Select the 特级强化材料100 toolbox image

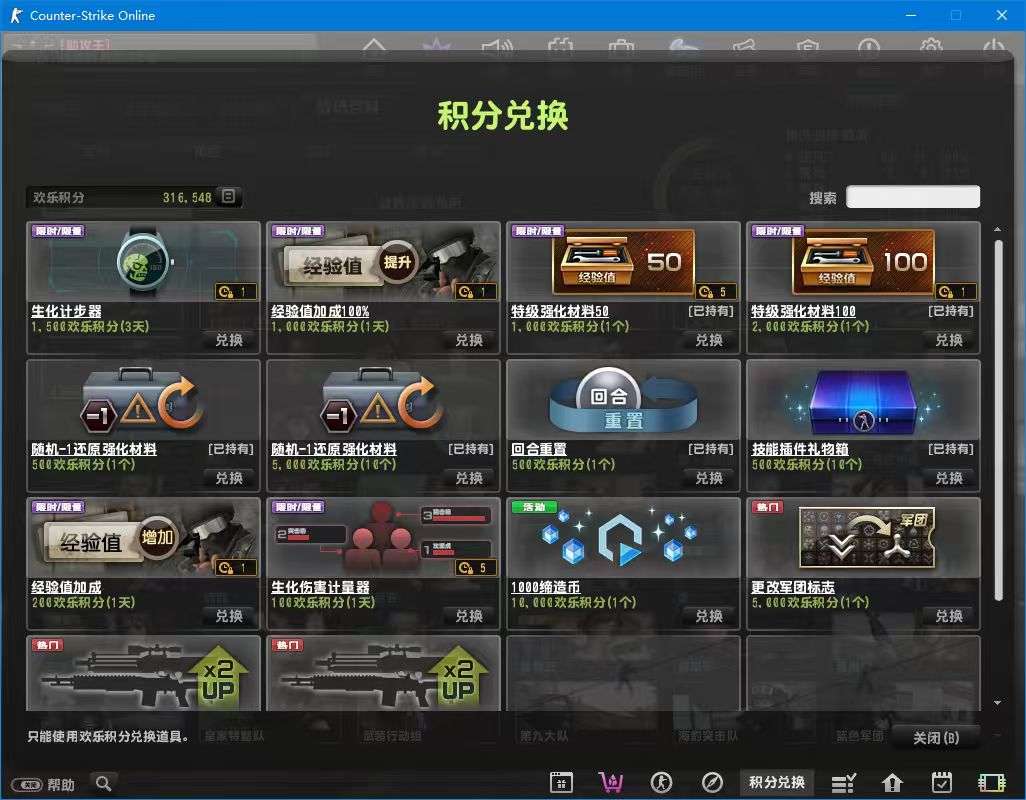coord(864,262)
